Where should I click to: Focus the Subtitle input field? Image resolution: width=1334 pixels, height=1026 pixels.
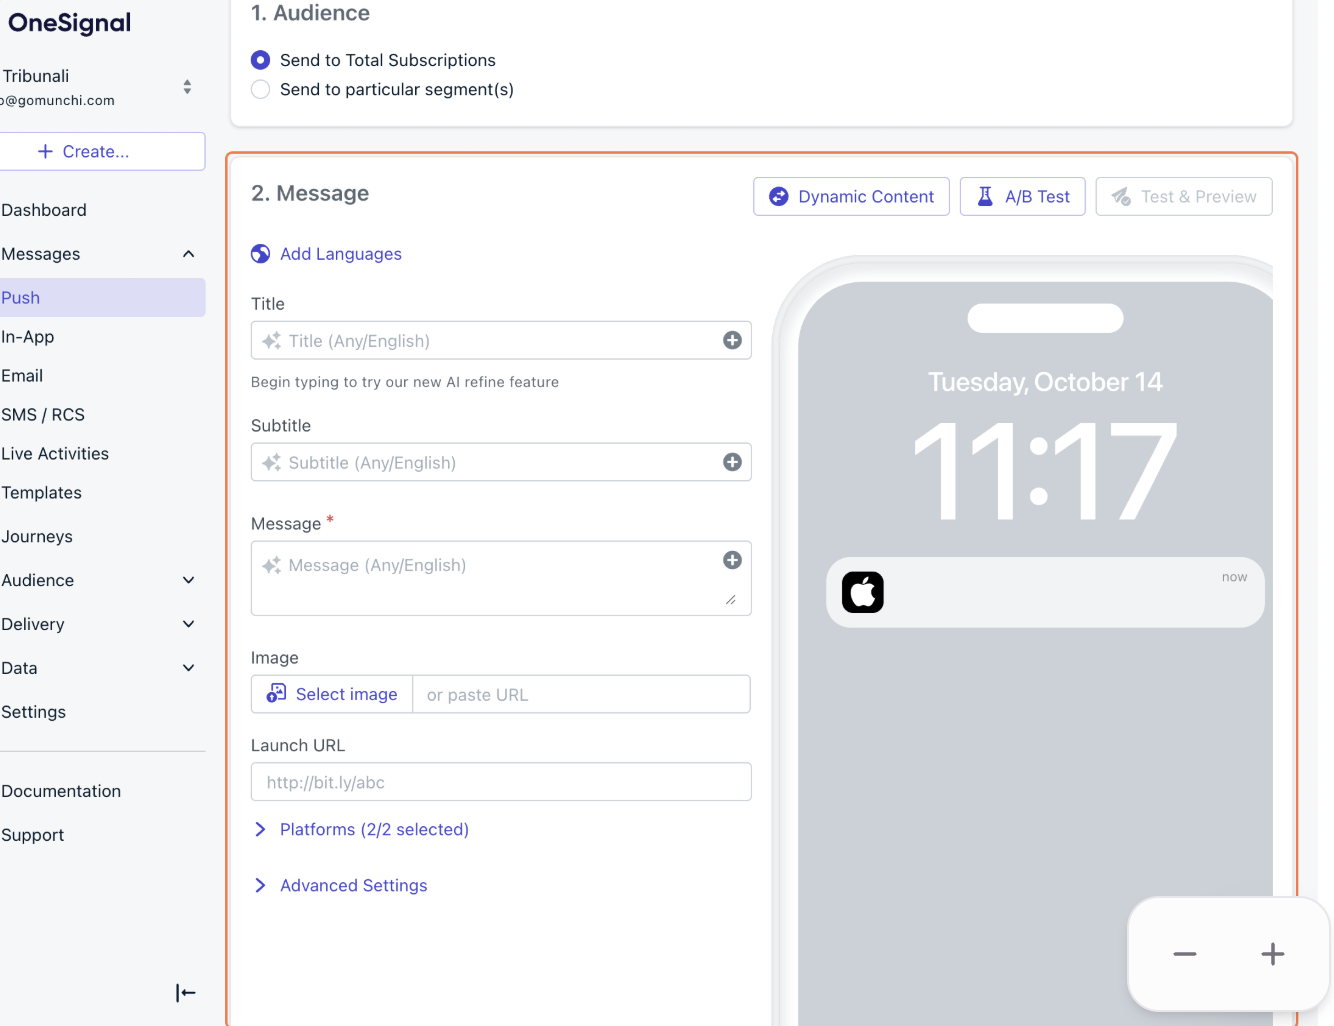pyautogui.click(x=501, y=463)
